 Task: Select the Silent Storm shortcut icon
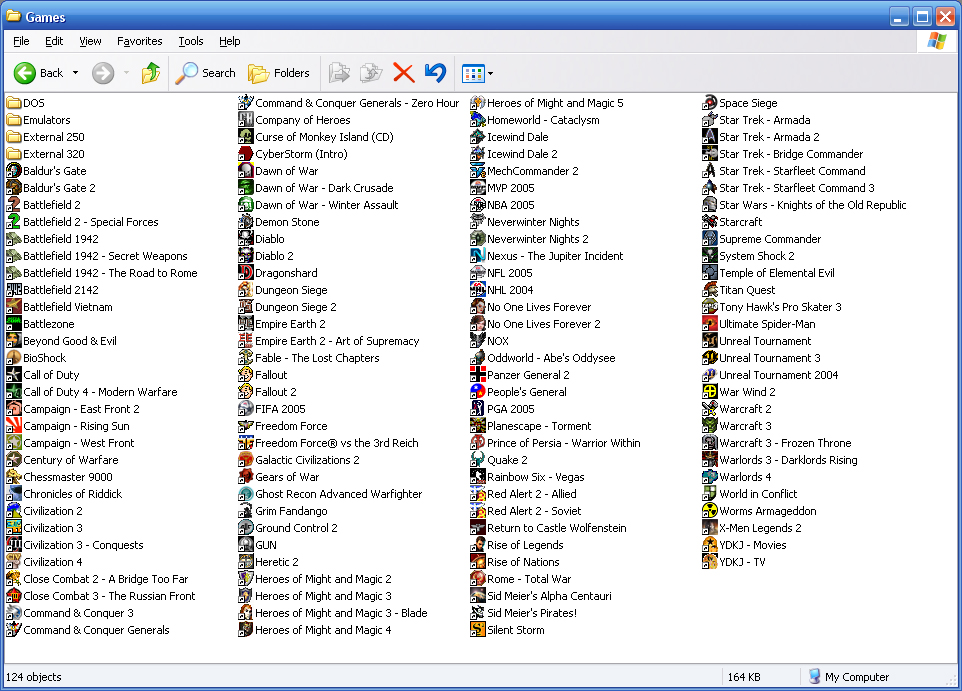click(478, 630)
